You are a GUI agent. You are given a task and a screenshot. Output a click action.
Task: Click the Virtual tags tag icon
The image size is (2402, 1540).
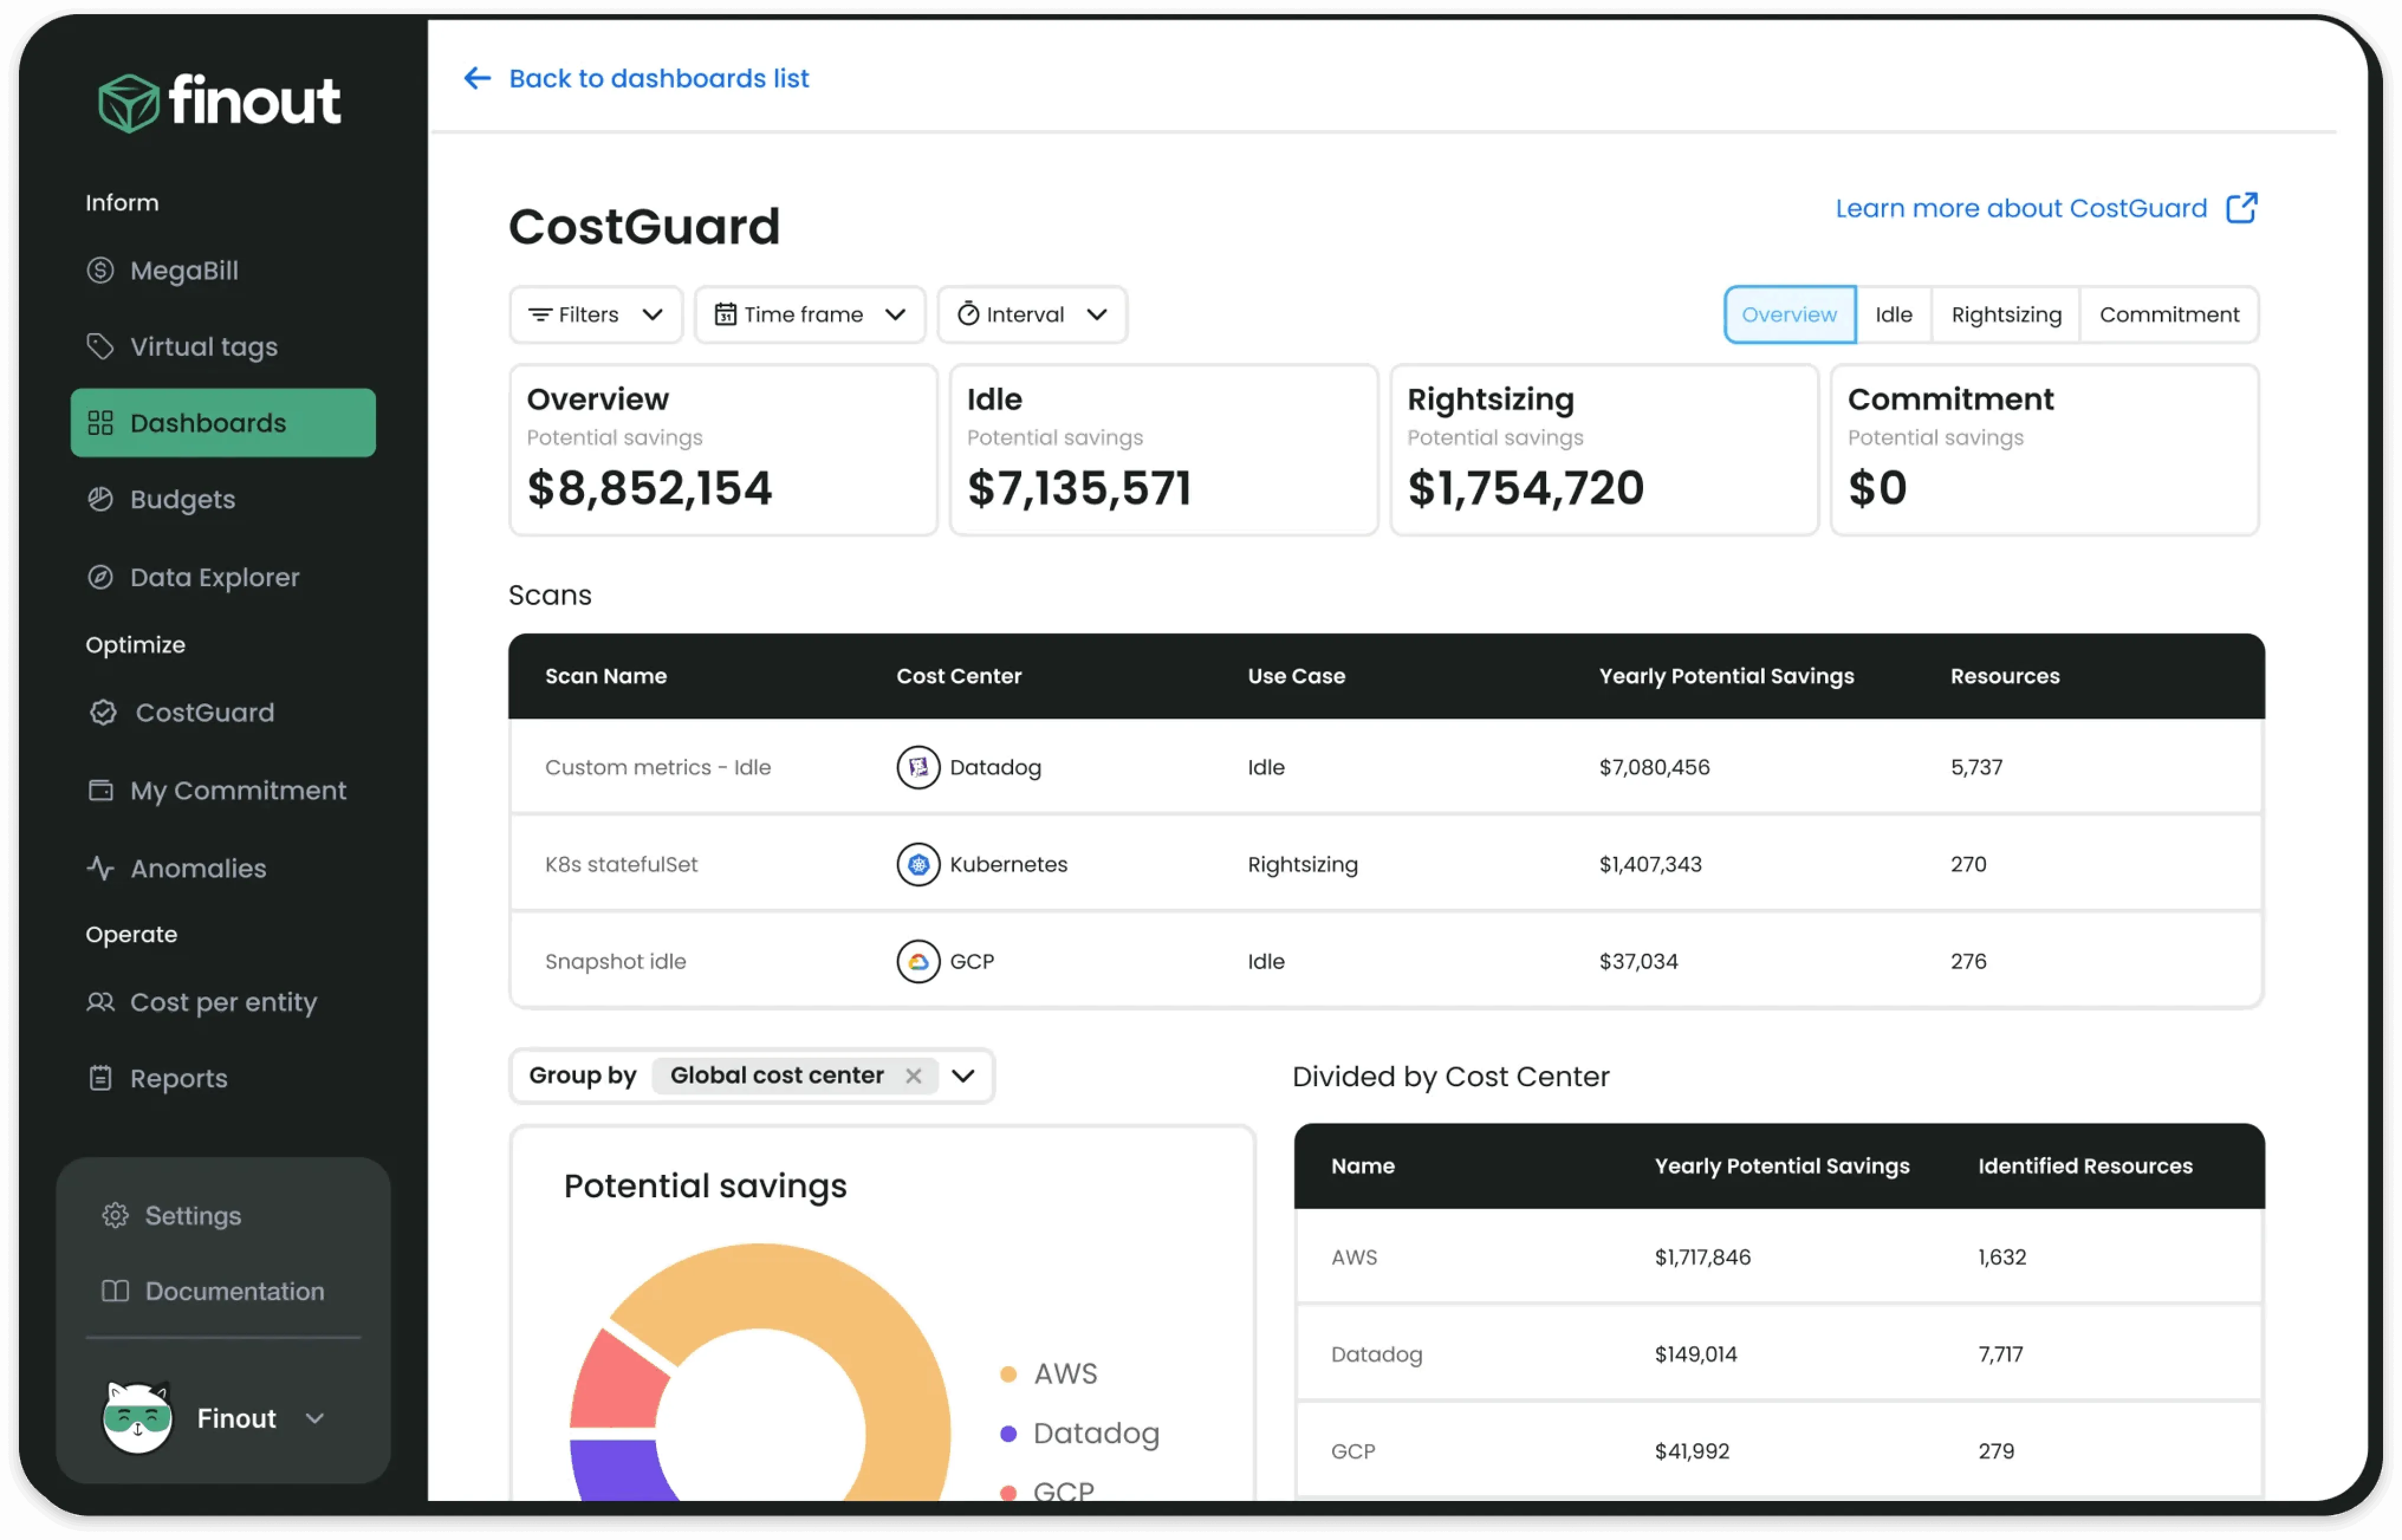coord(100,346)
